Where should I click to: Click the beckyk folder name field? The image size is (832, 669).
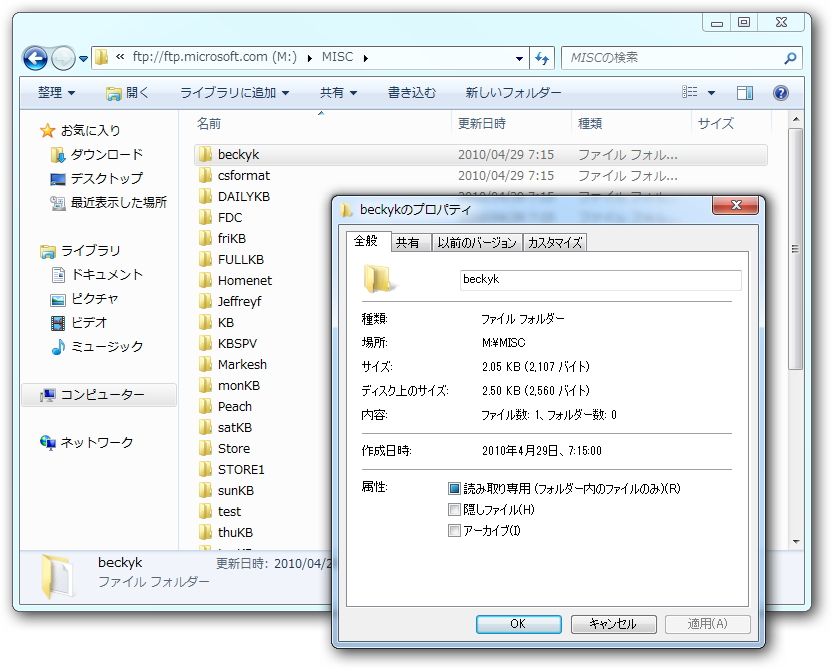click(601, 280)
